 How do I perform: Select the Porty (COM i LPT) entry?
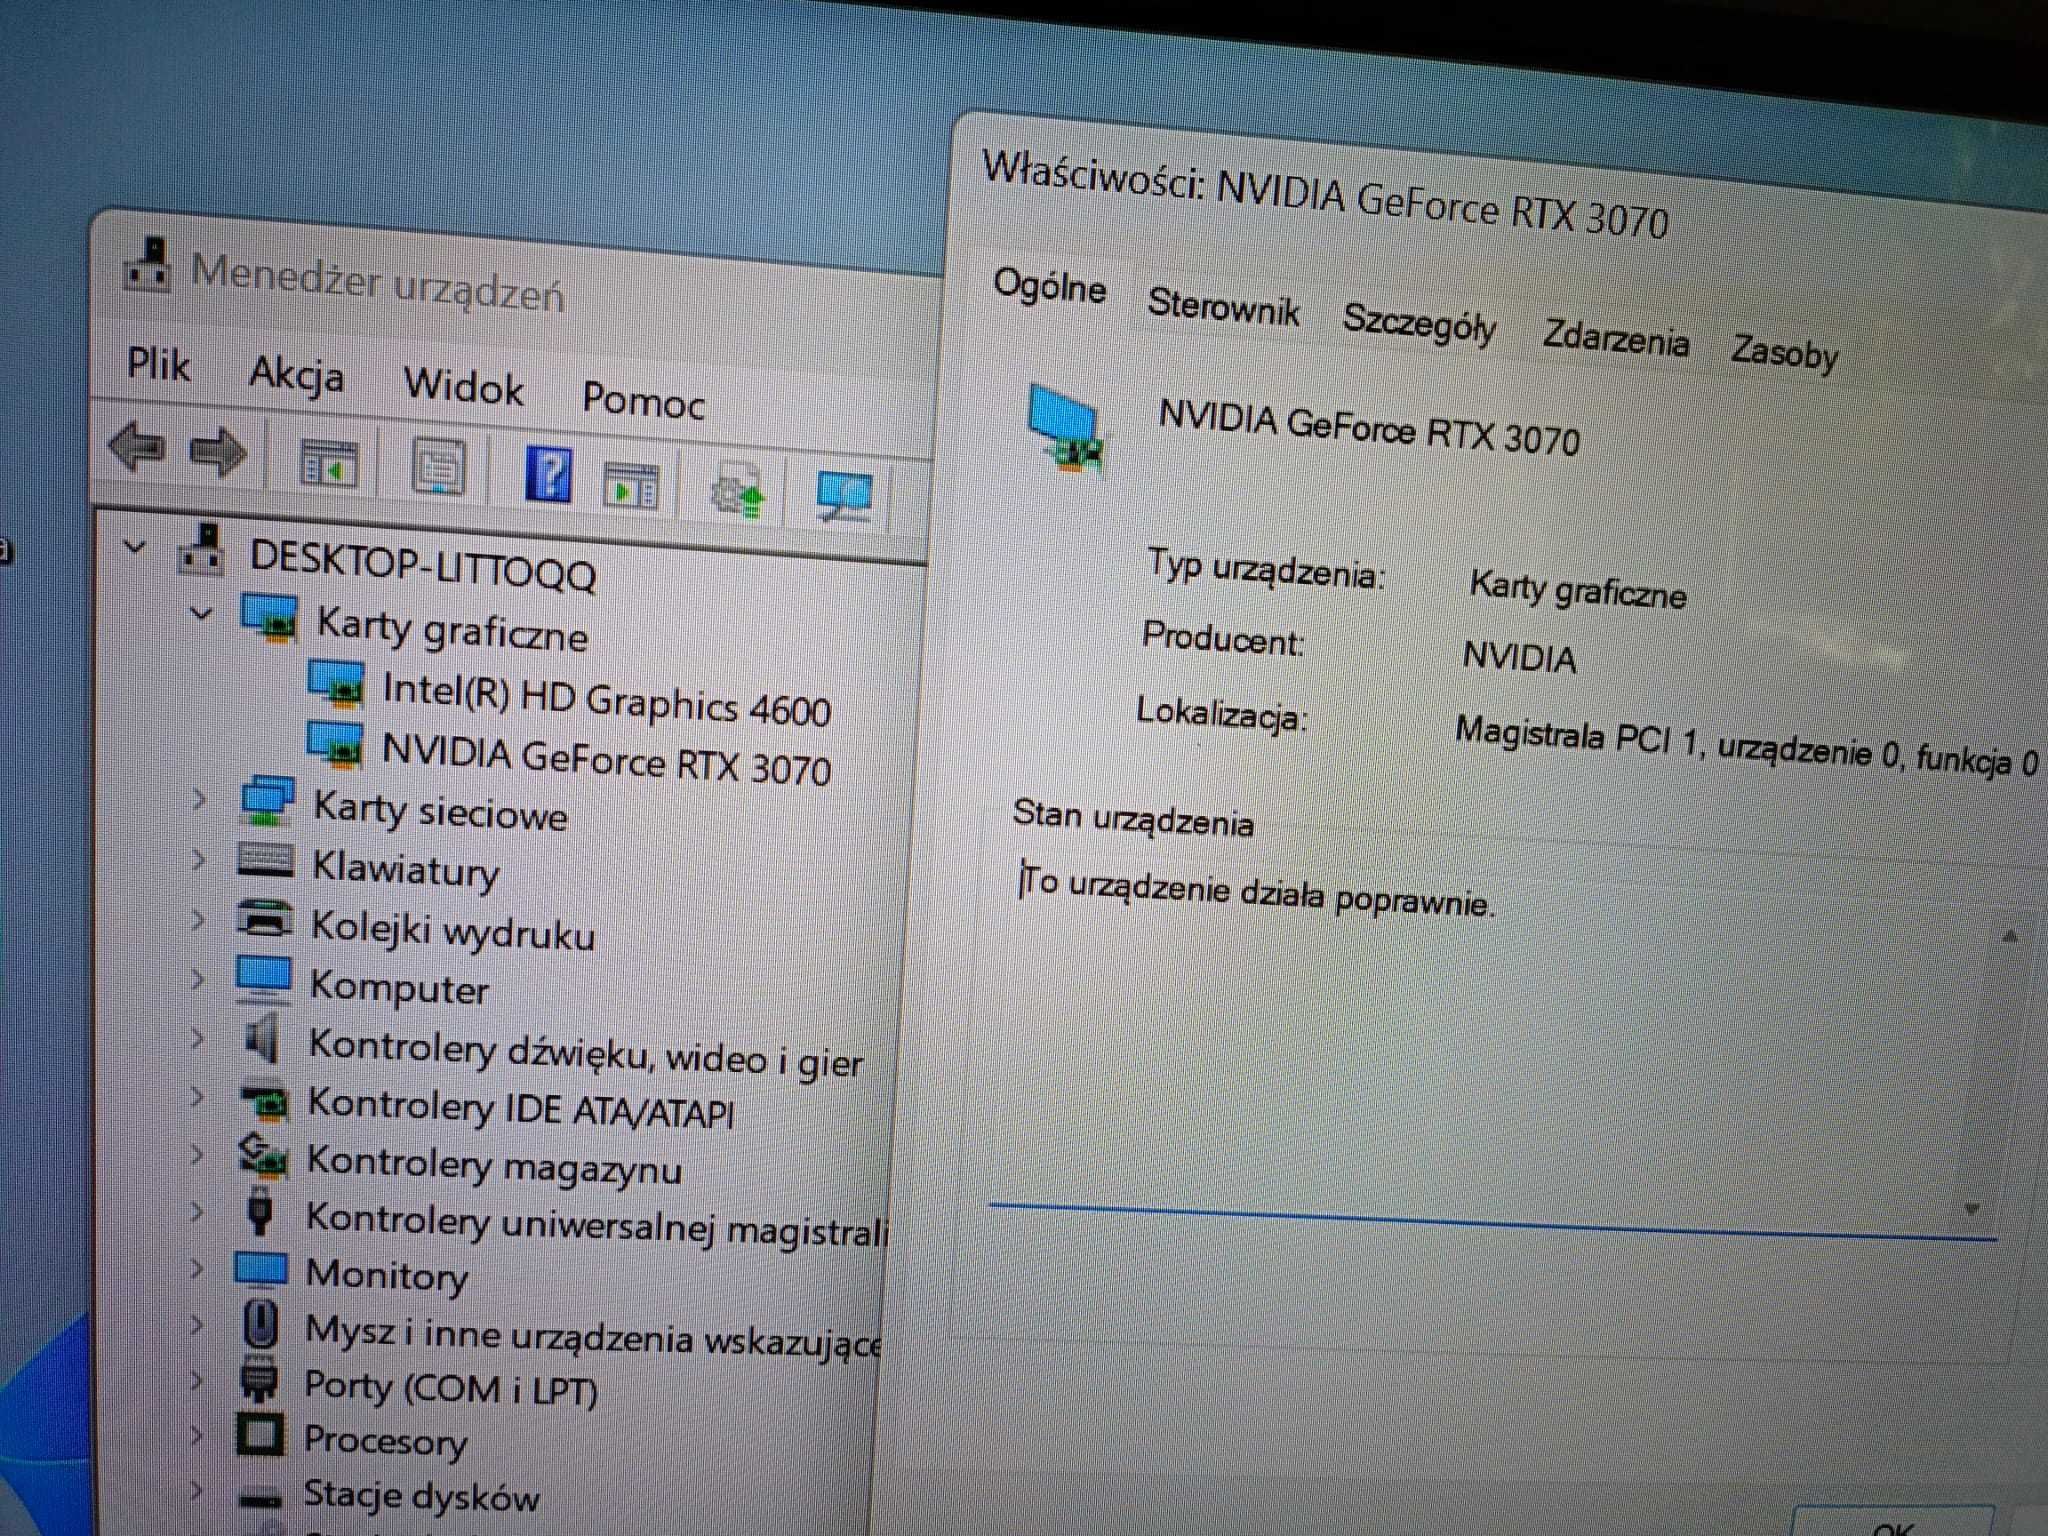coord(451,1389)
